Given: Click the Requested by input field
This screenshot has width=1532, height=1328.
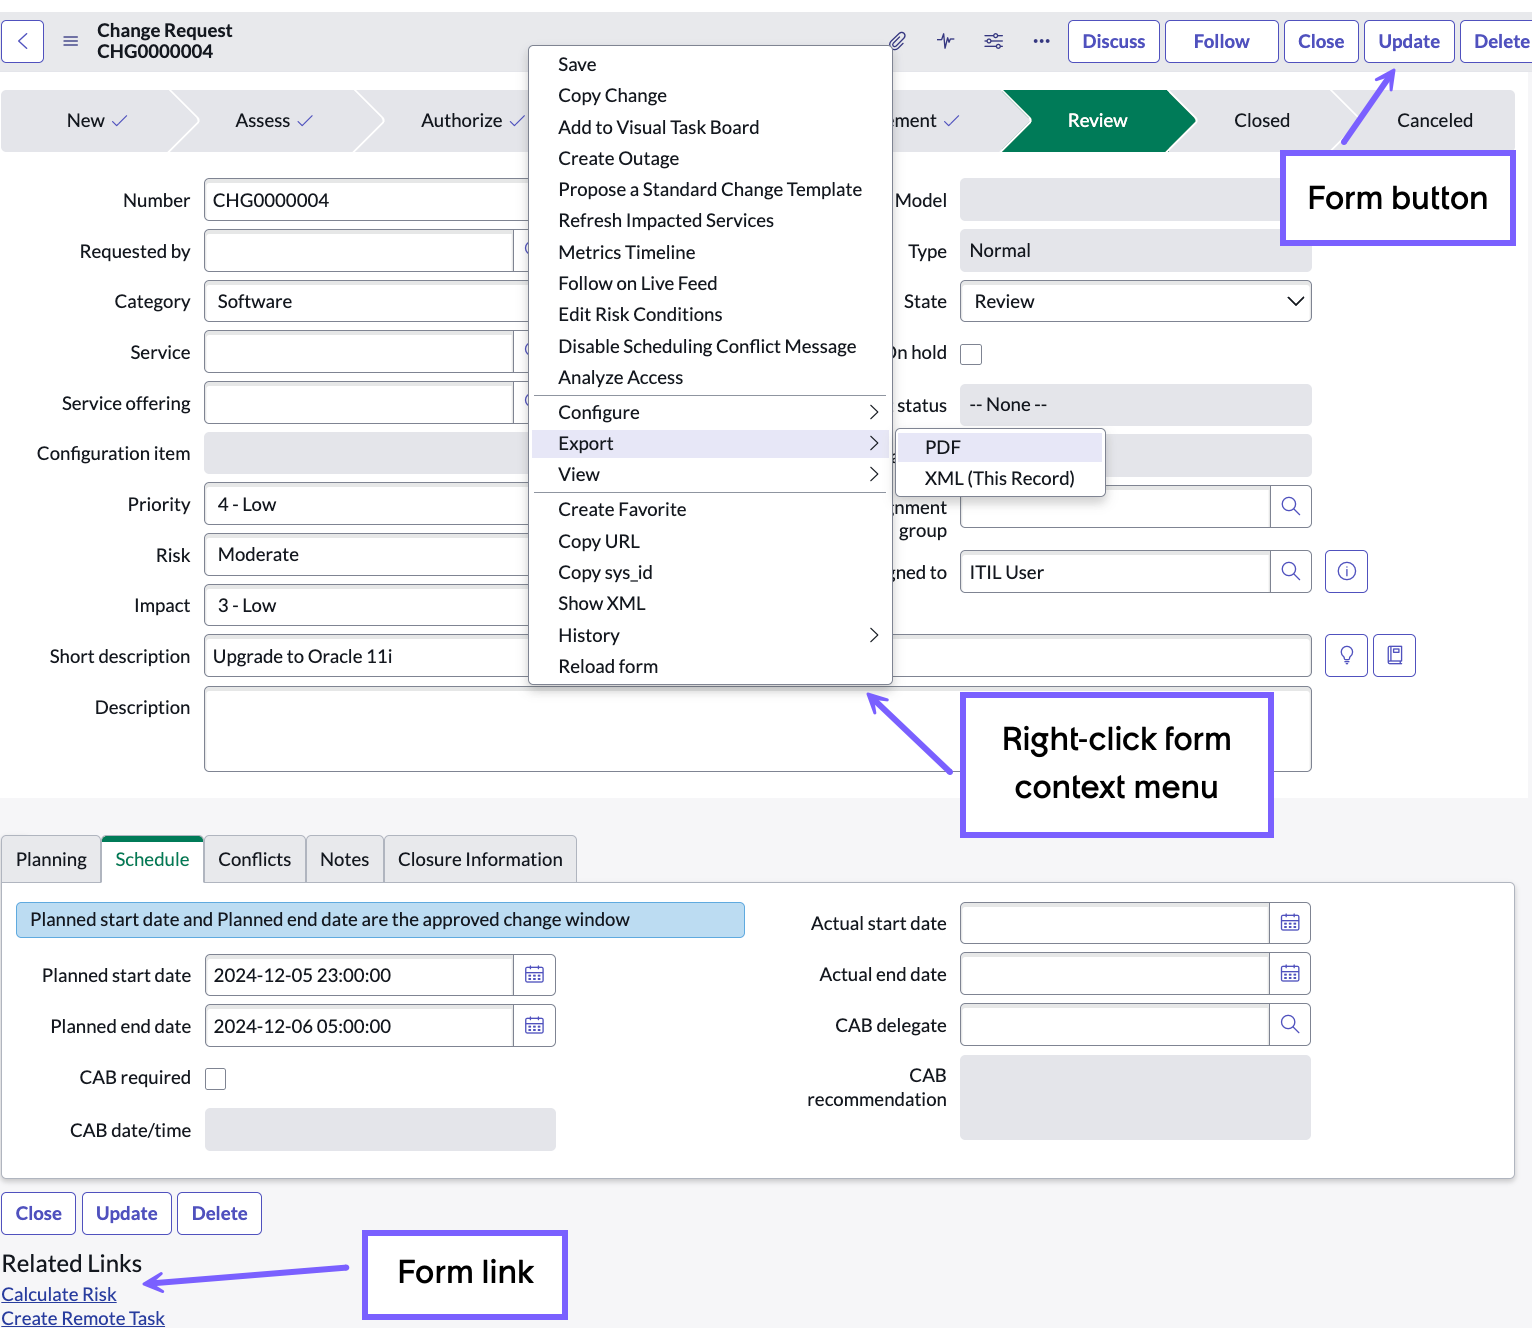Looking at the screenshot, I should [359, 250].
